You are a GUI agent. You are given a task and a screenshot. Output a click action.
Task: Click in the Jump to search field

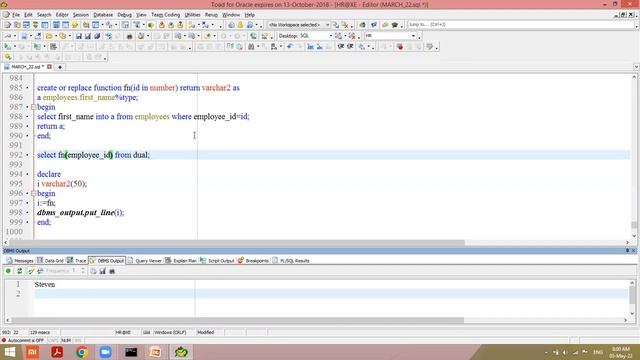click(x=520, y=25)
